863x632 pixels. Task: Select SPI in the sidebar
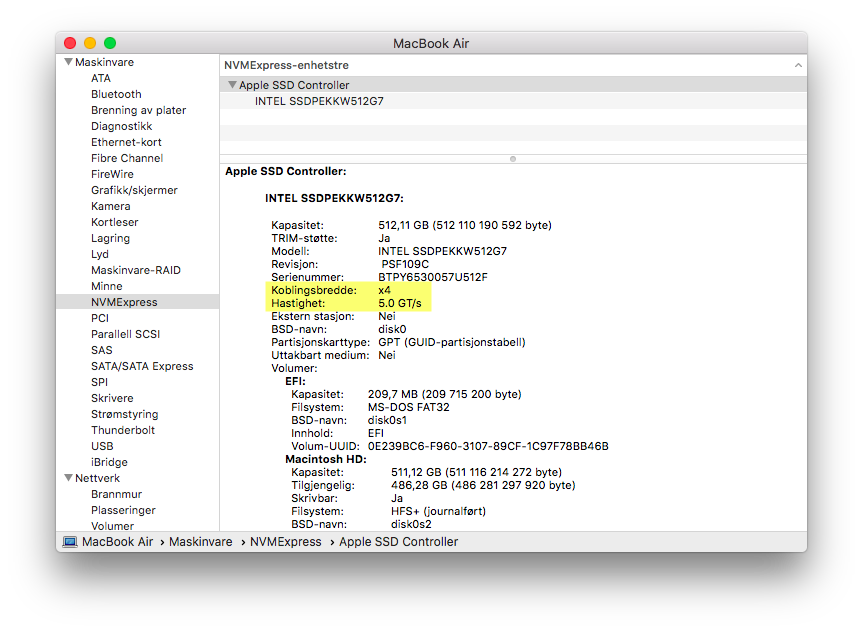point(99,382)
